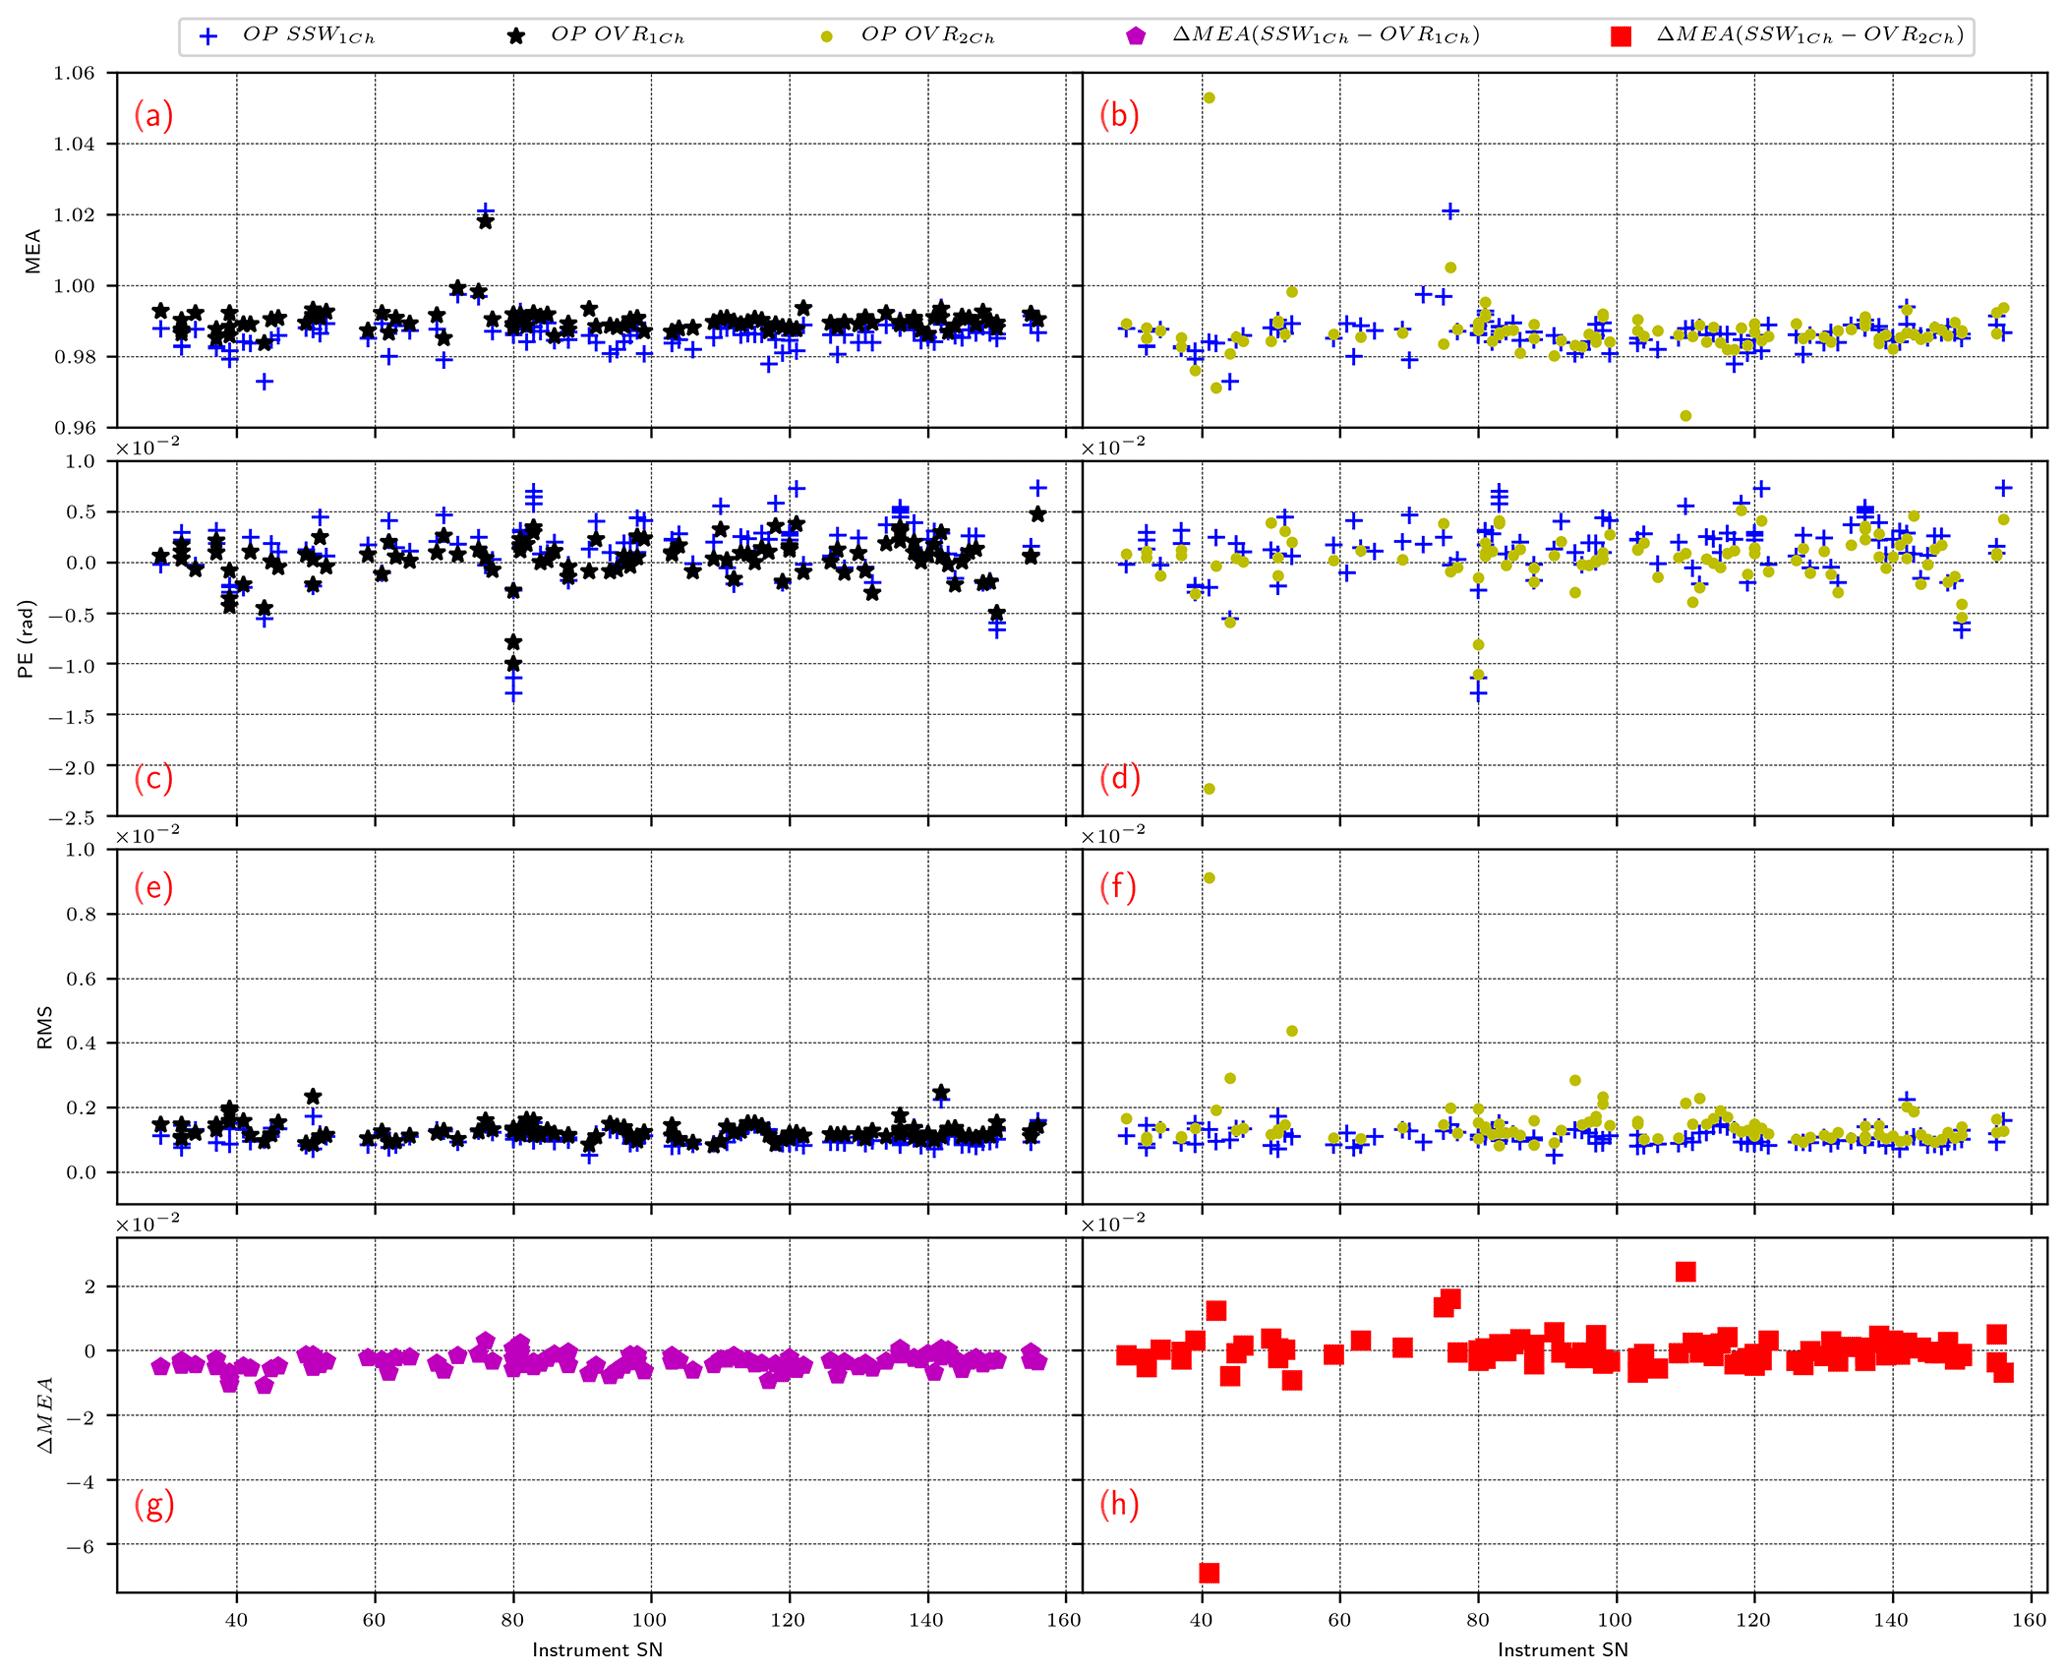The height and width of the screenshot is (1674, 2067).
Task: Click the red (d) panel label
Action: pos(1119,778)
